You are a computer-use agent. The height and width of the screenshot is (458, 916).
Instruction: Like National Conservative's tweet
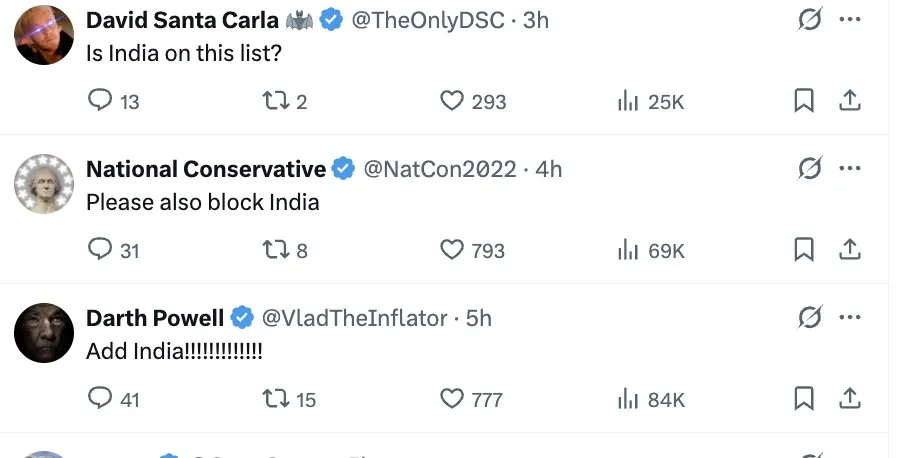453,250
